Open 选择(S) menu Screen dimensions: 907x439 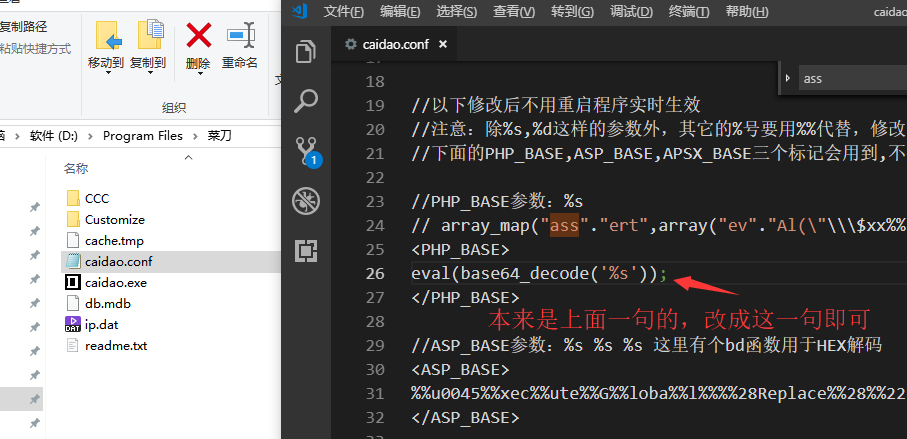(457, 11)
